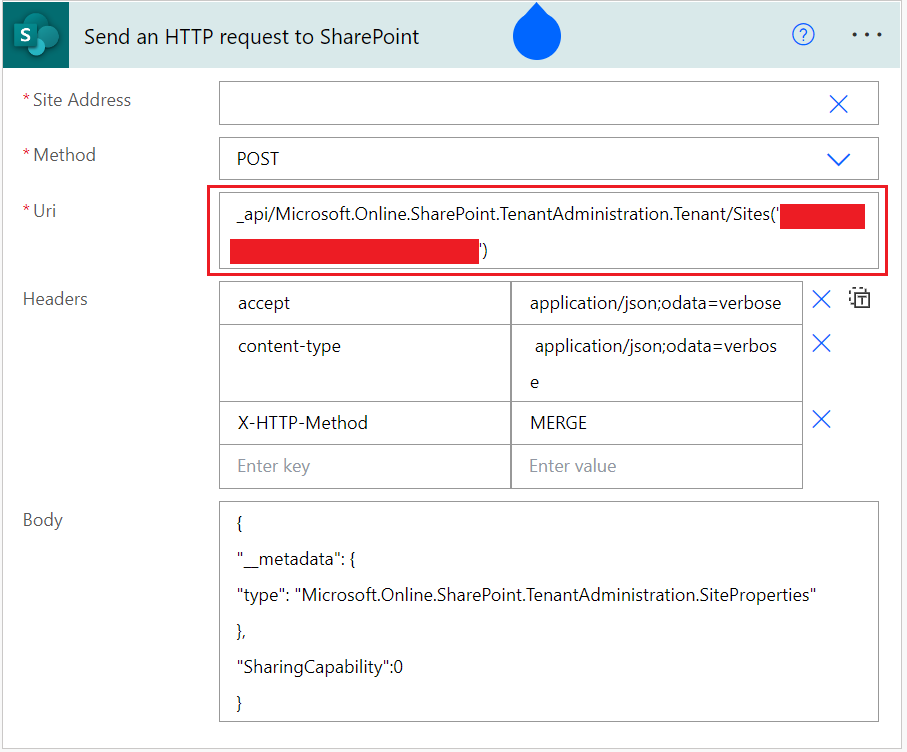Click inside the empty Site Address field
The height and width of the screenshot is (752, 907).
(x=500, y=103)
